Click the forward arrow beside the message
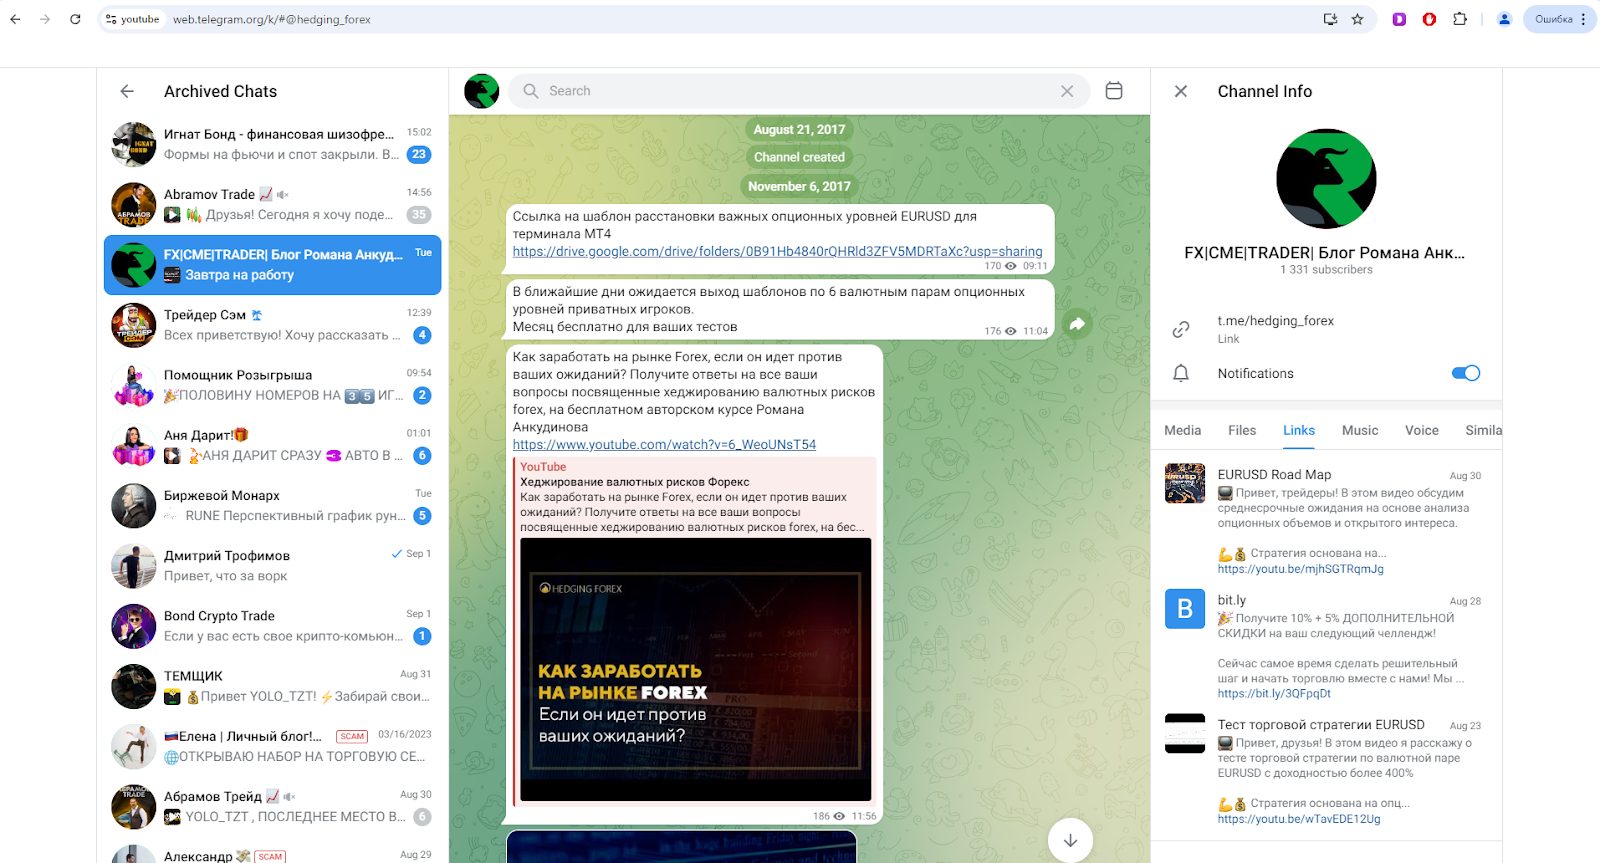The width and height of the screenshot is (1600, 863). click(x=1077, y=324)
